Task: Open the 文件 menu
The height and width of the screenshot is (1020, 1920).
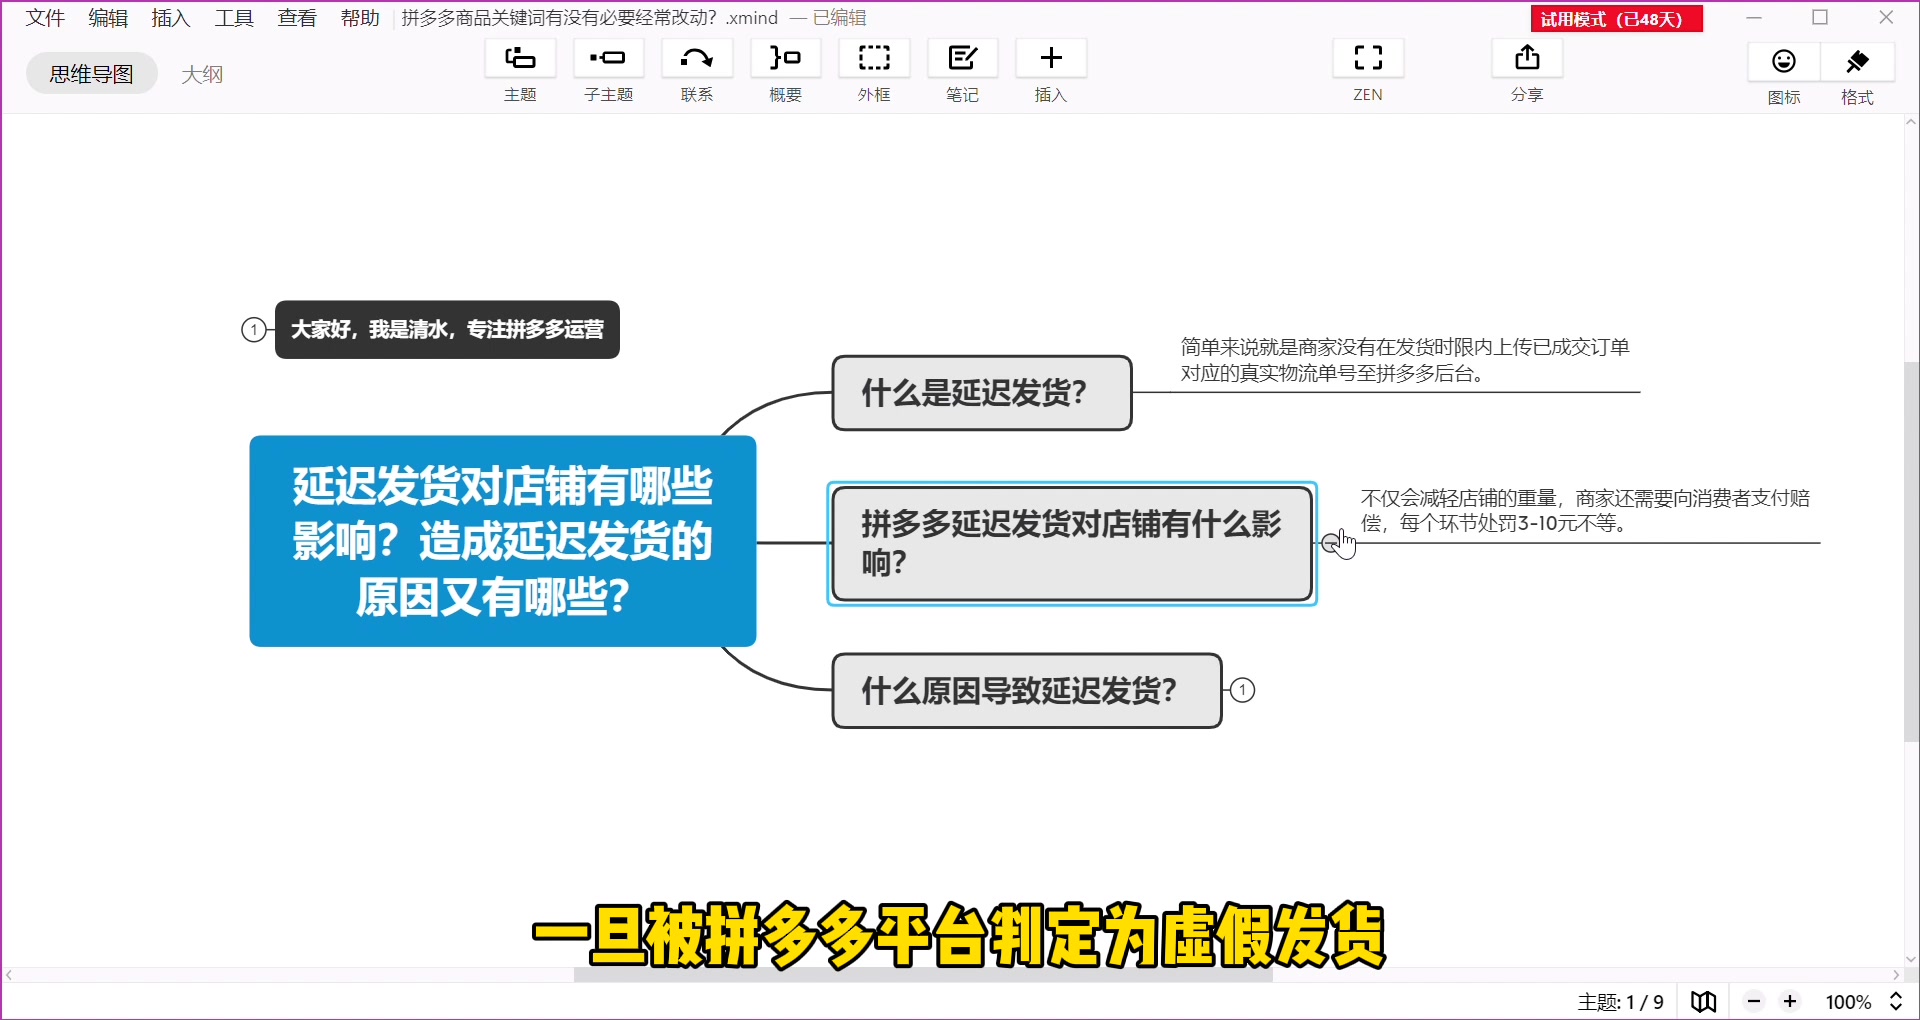Action: point(45,18)
